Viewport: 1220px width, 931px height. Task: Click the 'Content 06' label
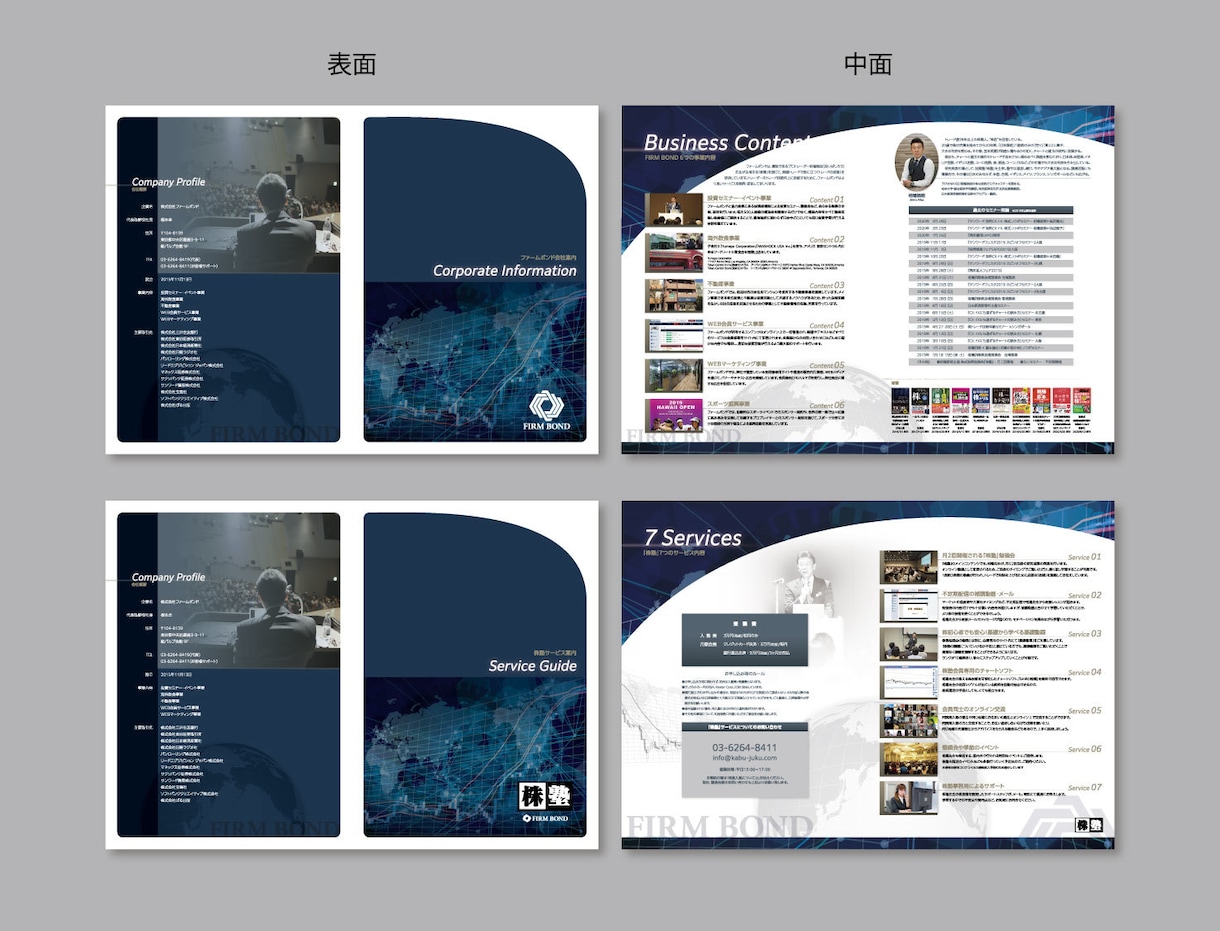click(826, 405)
